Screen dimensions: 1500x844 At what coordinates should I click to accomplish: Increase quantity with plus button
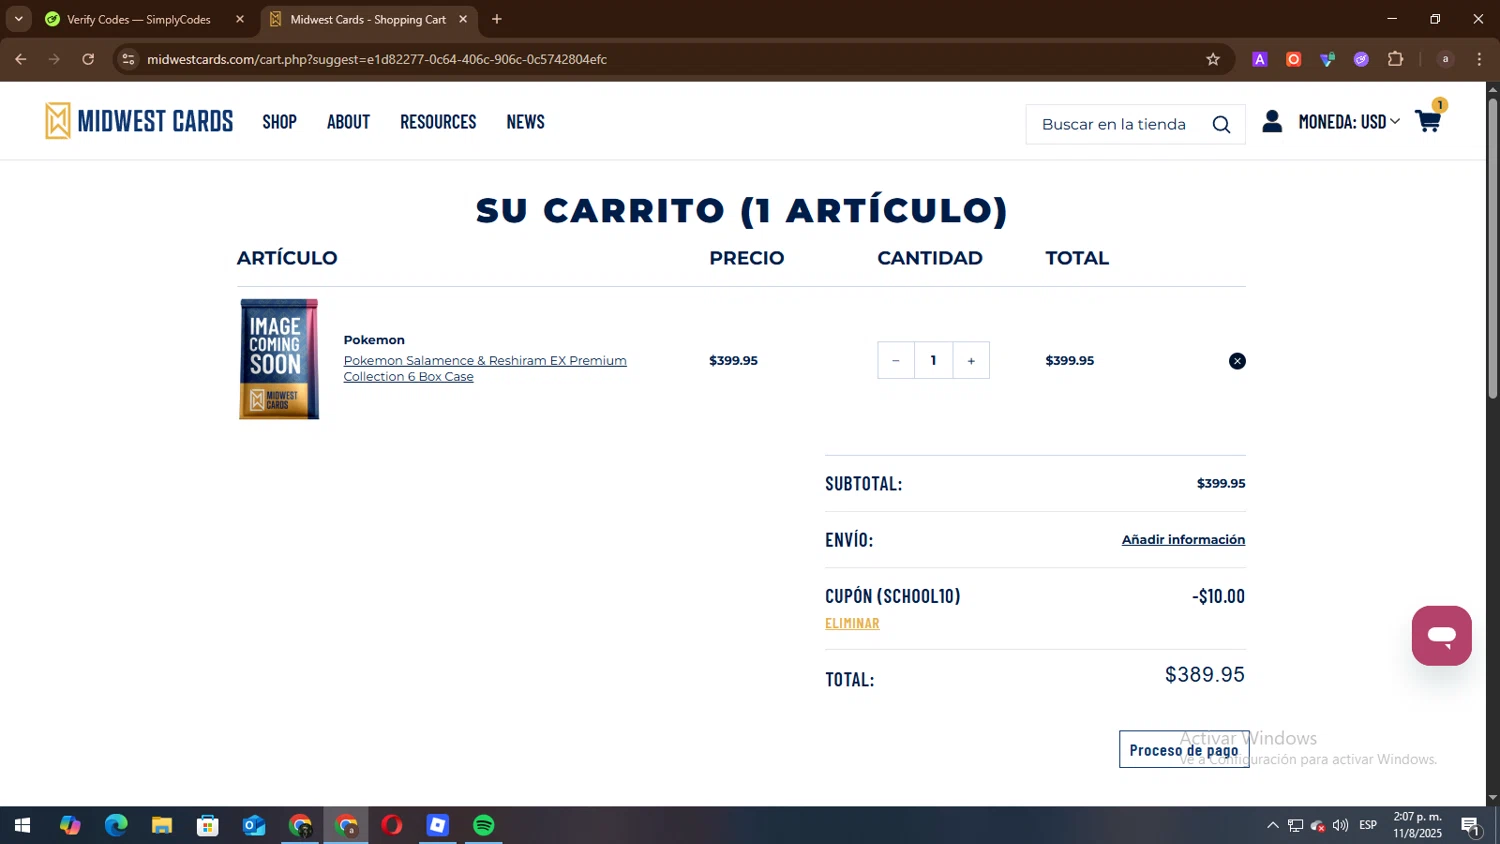[x=971, y=361]
